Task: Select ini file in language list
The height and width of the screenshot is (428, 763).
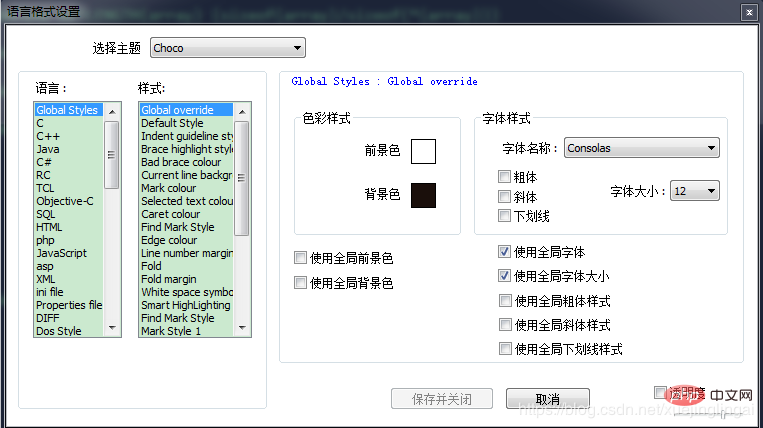Action: pos(69,292)
